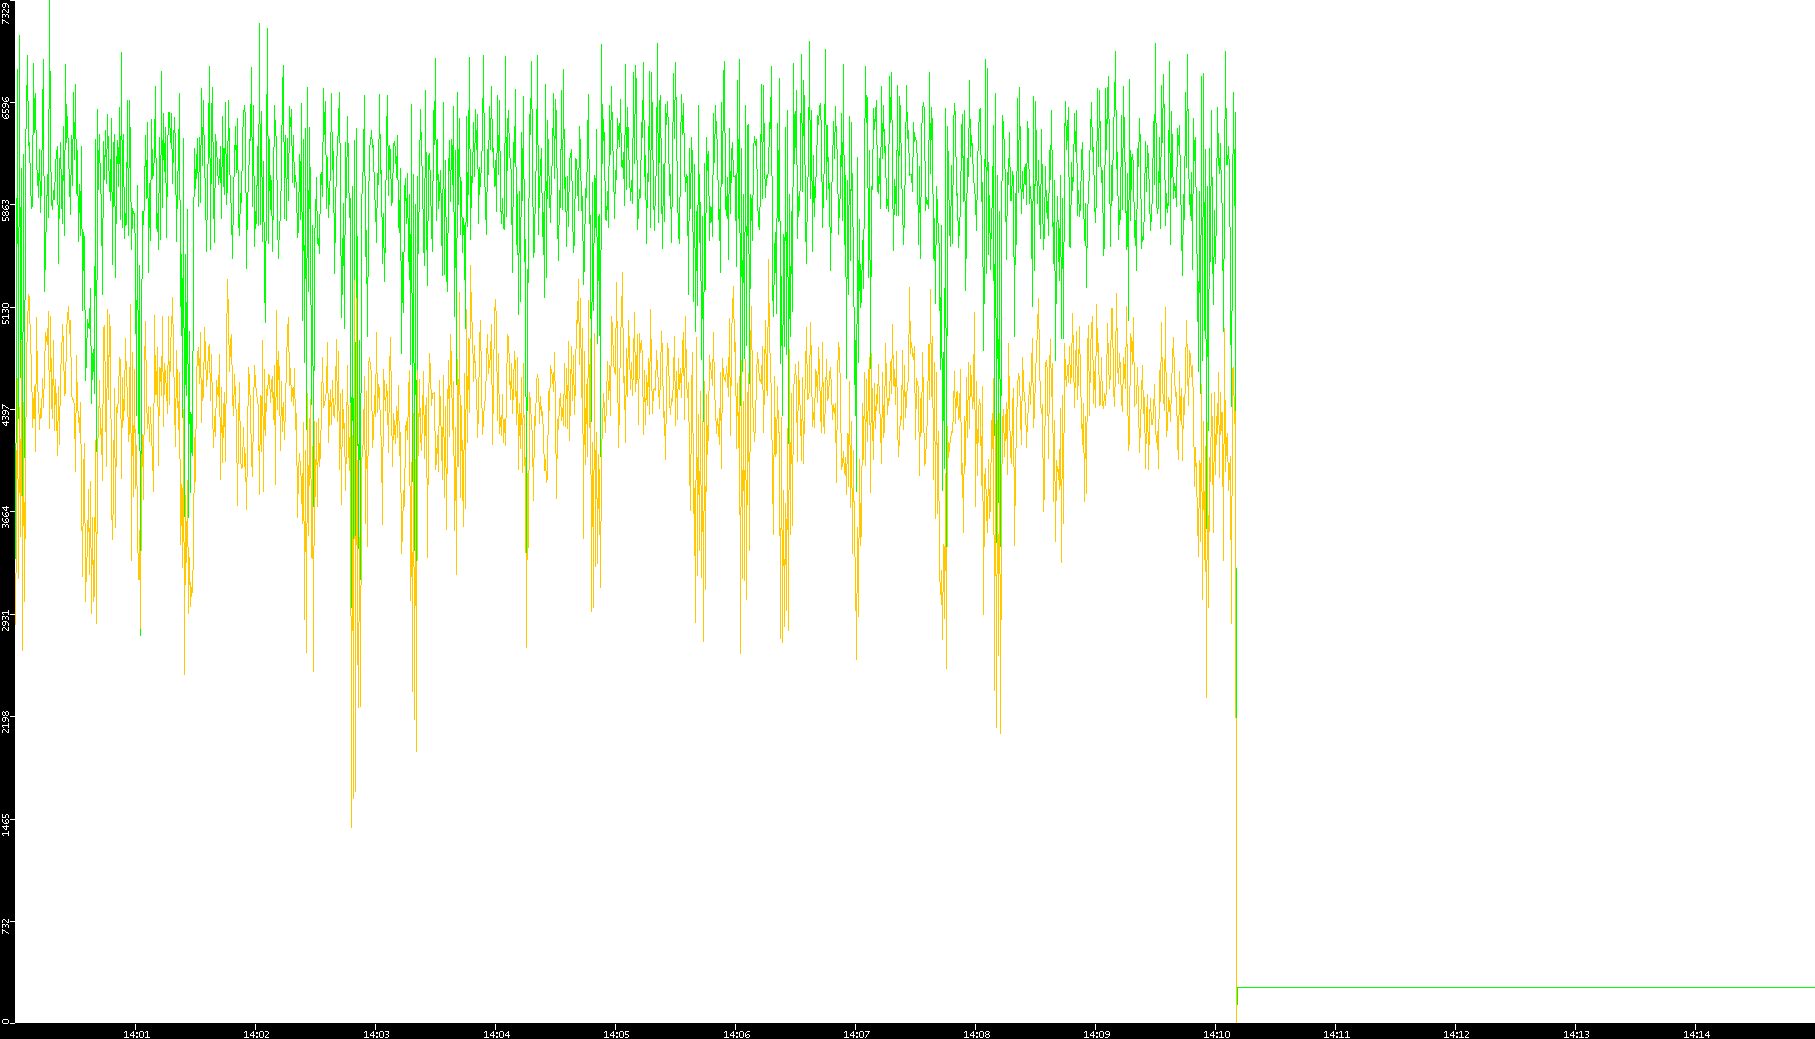
Task: Click the 7329 maximum value axis label
Action: (7, 13)
